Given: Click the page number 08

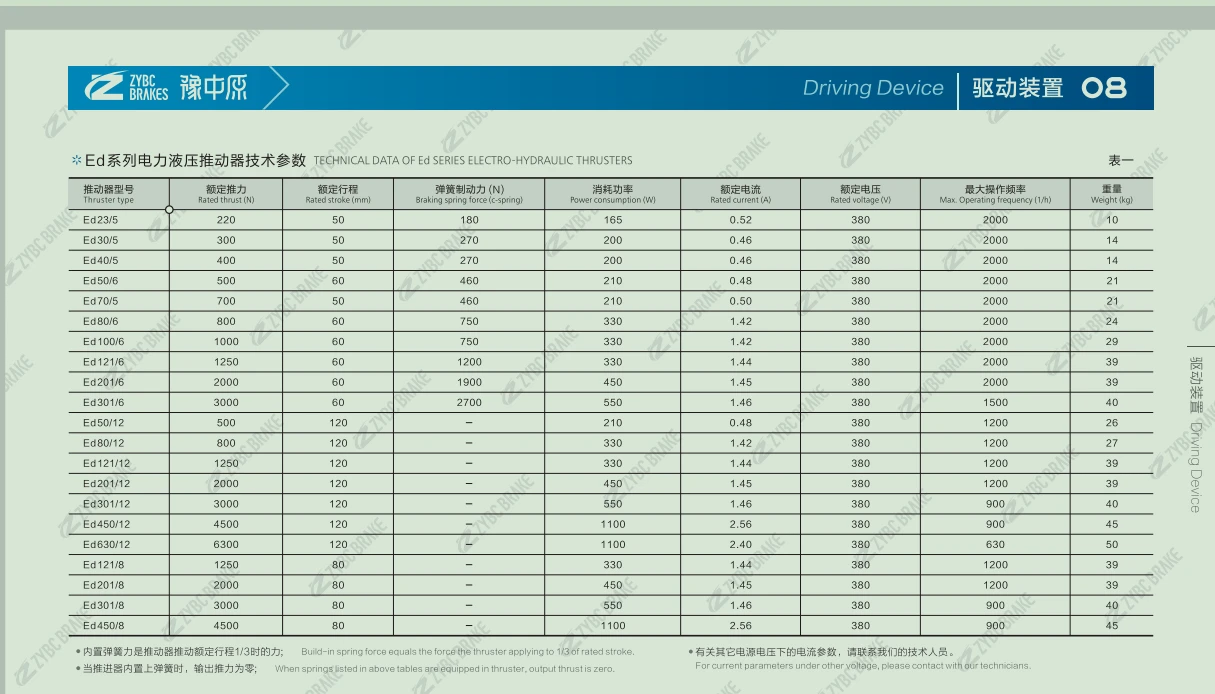Looking at the screenshot, I should pos(1104,88).
